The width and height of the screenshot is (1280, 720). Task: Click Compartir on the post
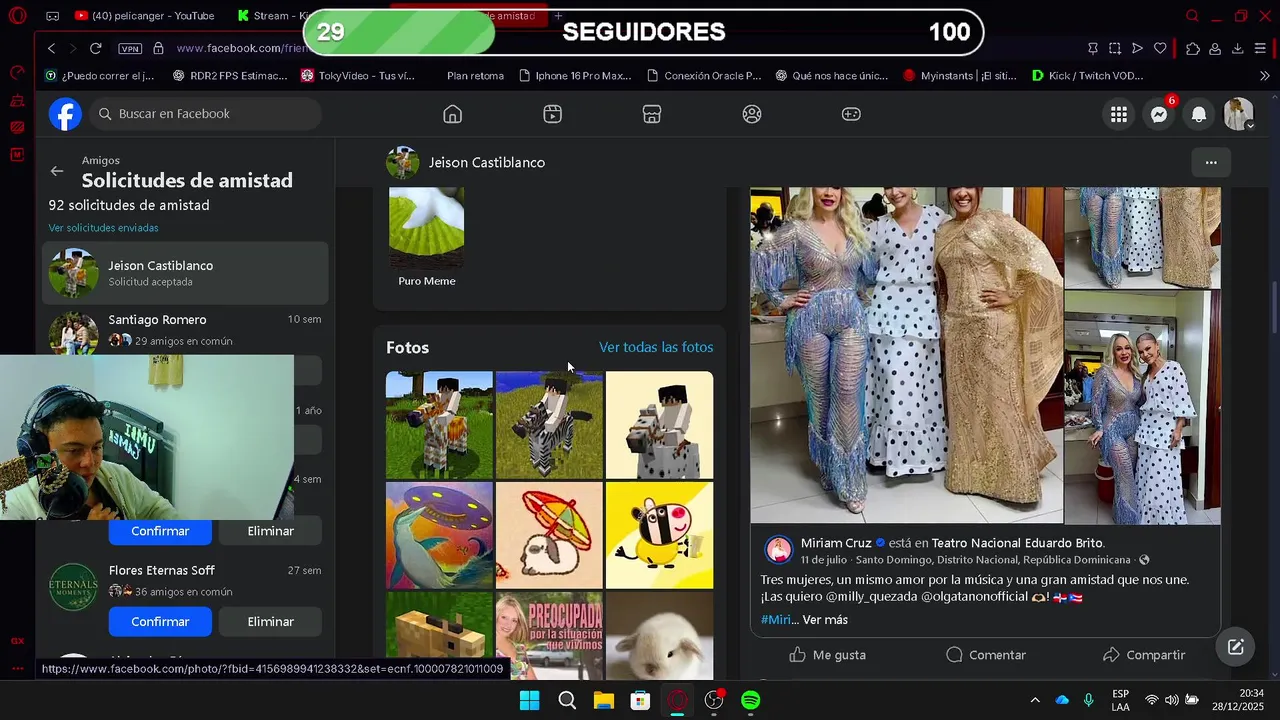tap(1143, 655)
